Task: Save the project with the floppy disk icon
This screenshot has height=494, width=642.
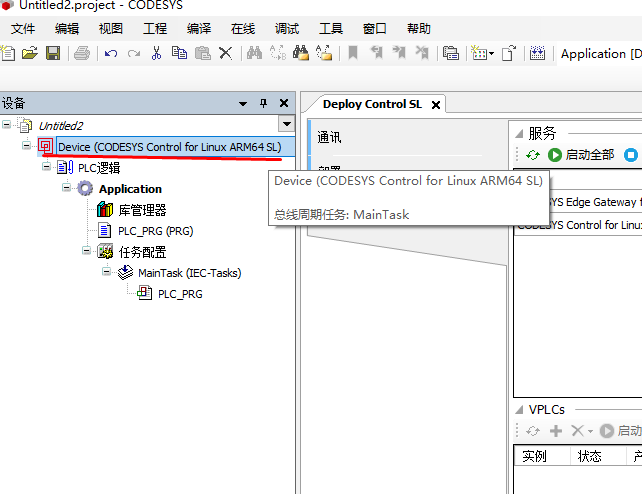Action: pos(53,53)
